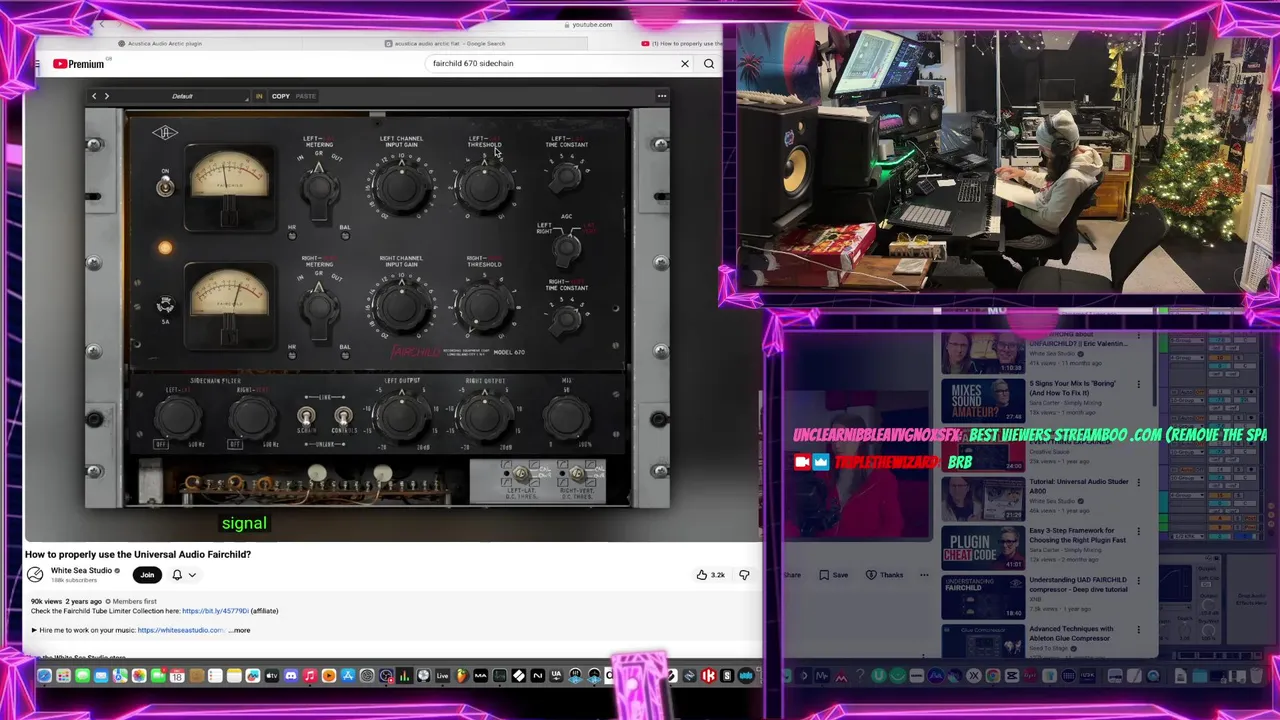Screen dimensions: 1280x720
Task: Open the 'Default' preset dropdown
Action: (182, 96)
